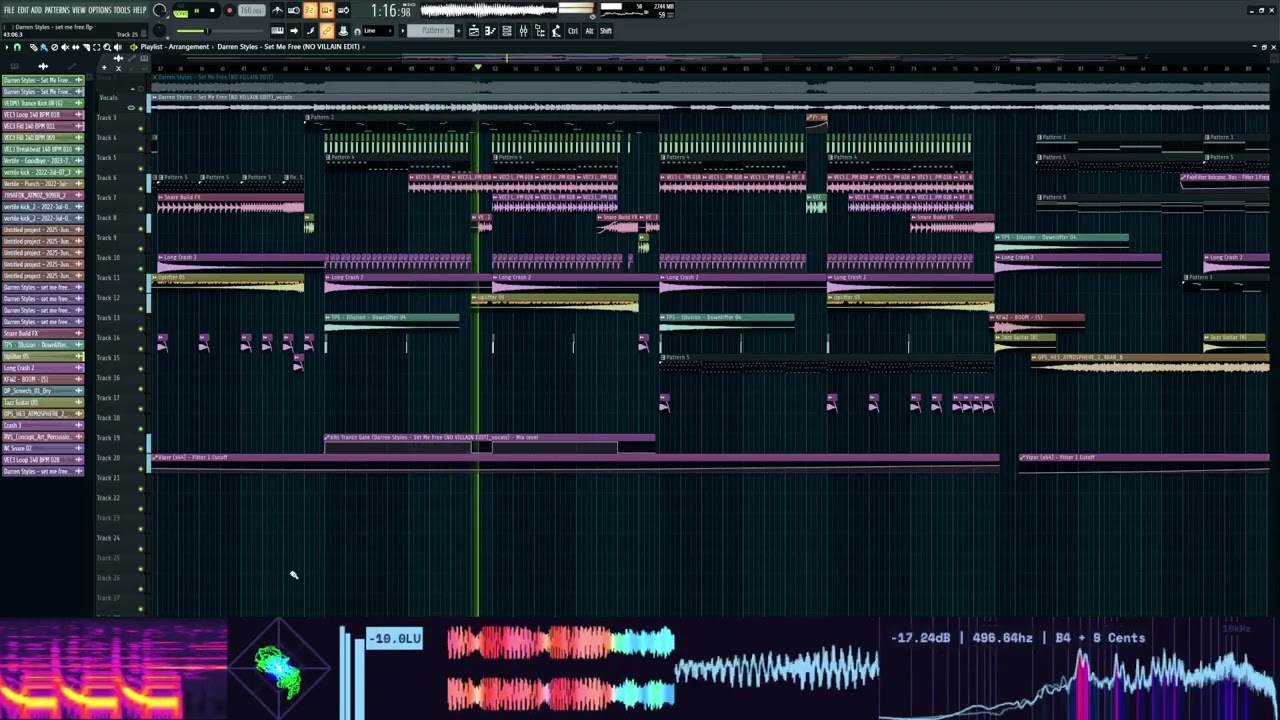1280x720 pixels.
Task: Open the Browser/plugin picker icon
Action: (540, 31)
